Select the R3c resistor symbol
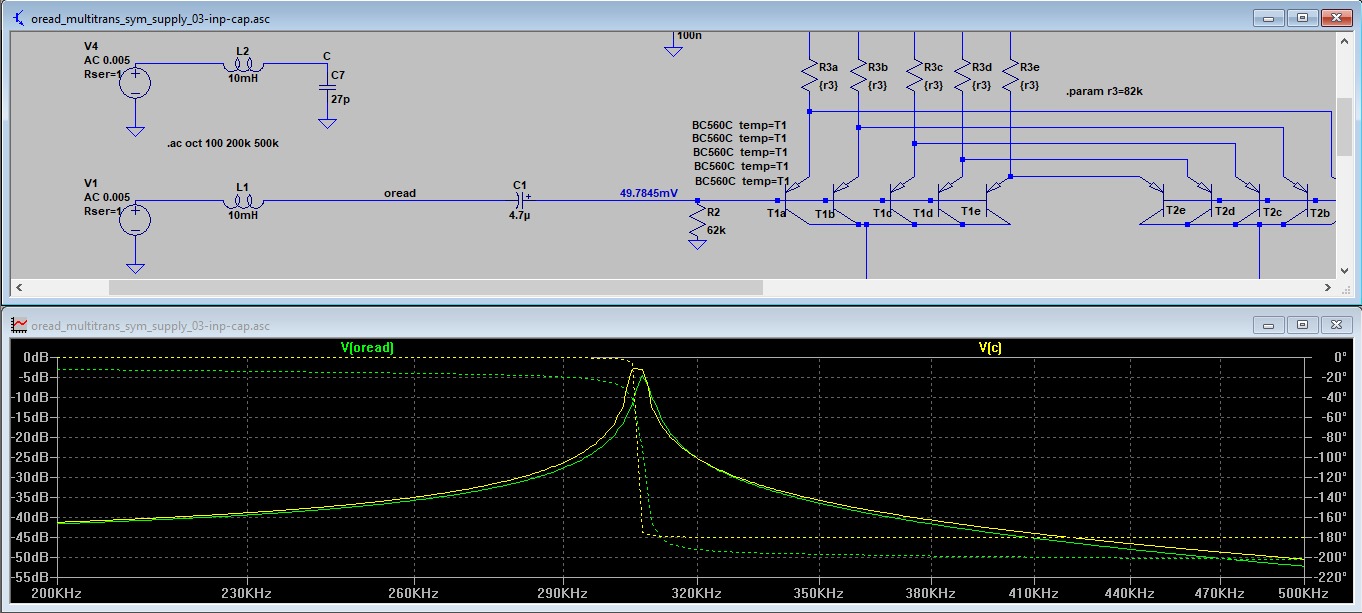Screen dimensions: 1362x613 click(914, 76)
